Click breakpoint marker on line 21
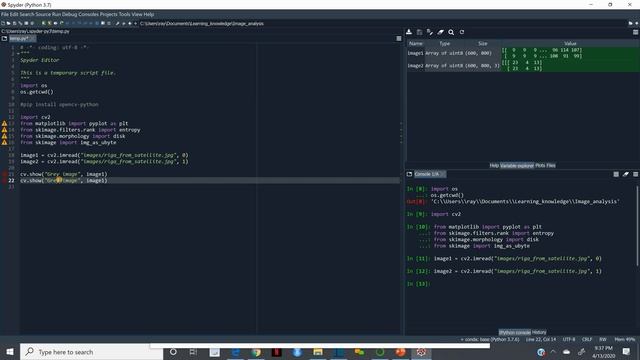 [4, 174]
